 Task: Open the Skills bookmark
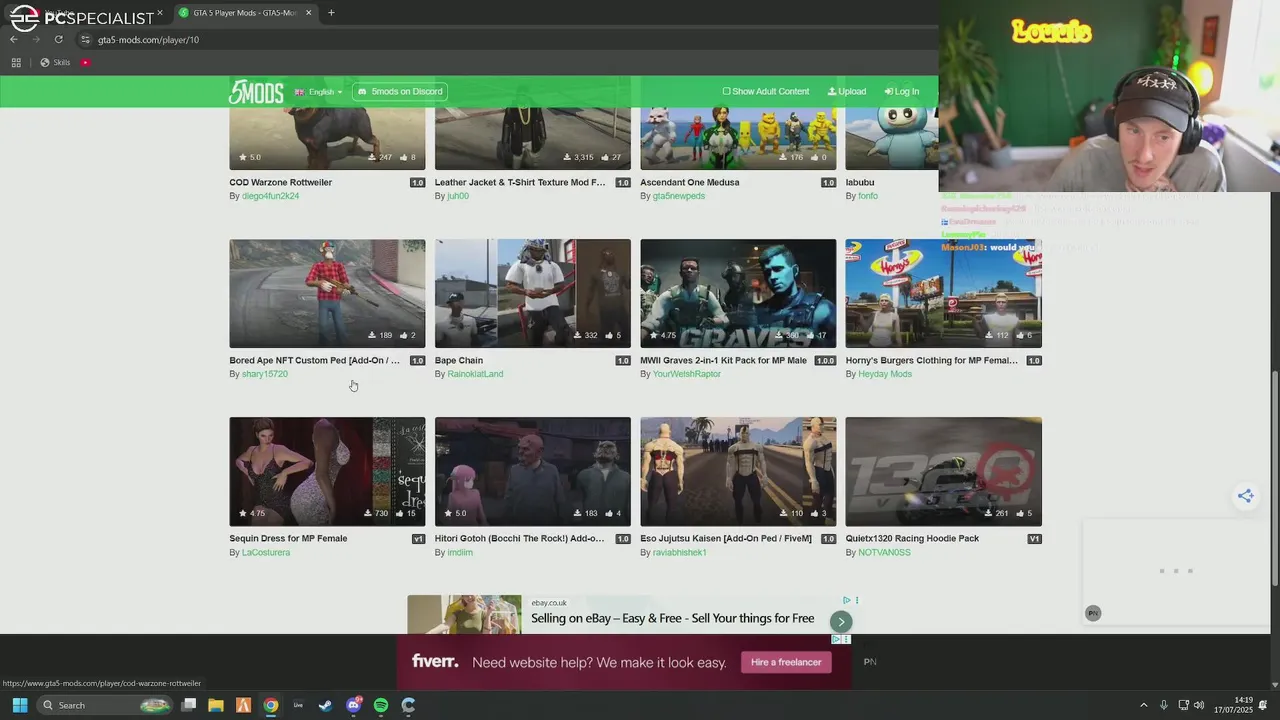coord(55,62)
